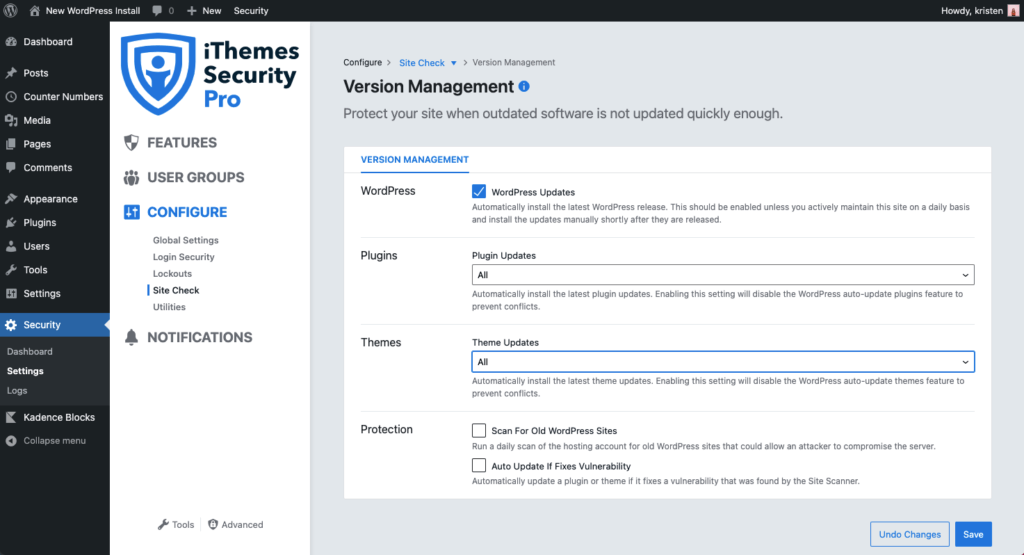Click the Appearance paintbrush icon
The image size is (1024, 555).
click(x=11, y=198)
